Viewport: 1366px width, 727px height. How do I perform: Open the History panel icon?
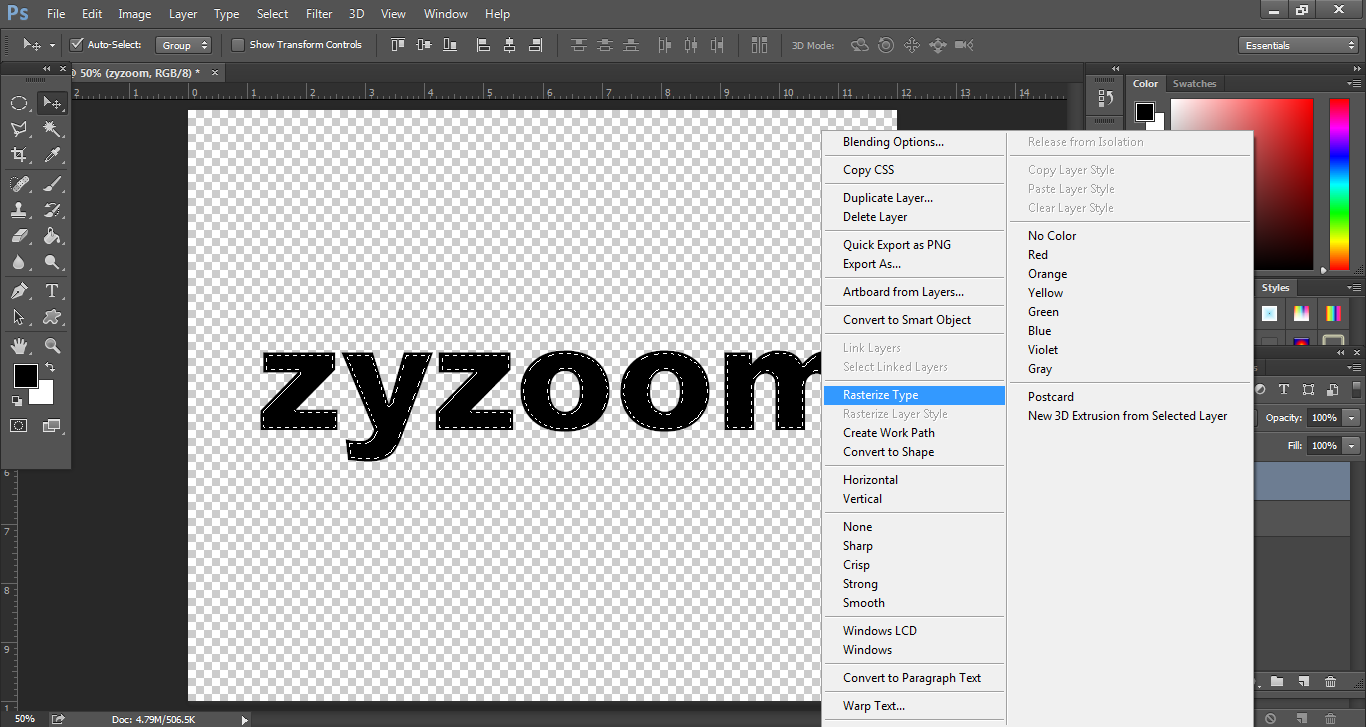click(1106, 98)
